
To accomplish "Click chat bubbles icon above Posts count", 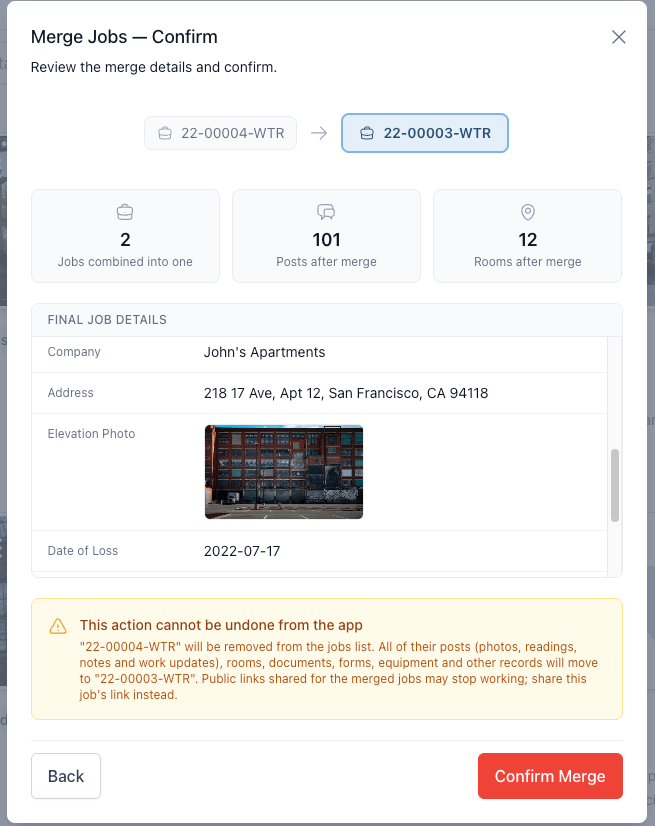I will 326,212.
